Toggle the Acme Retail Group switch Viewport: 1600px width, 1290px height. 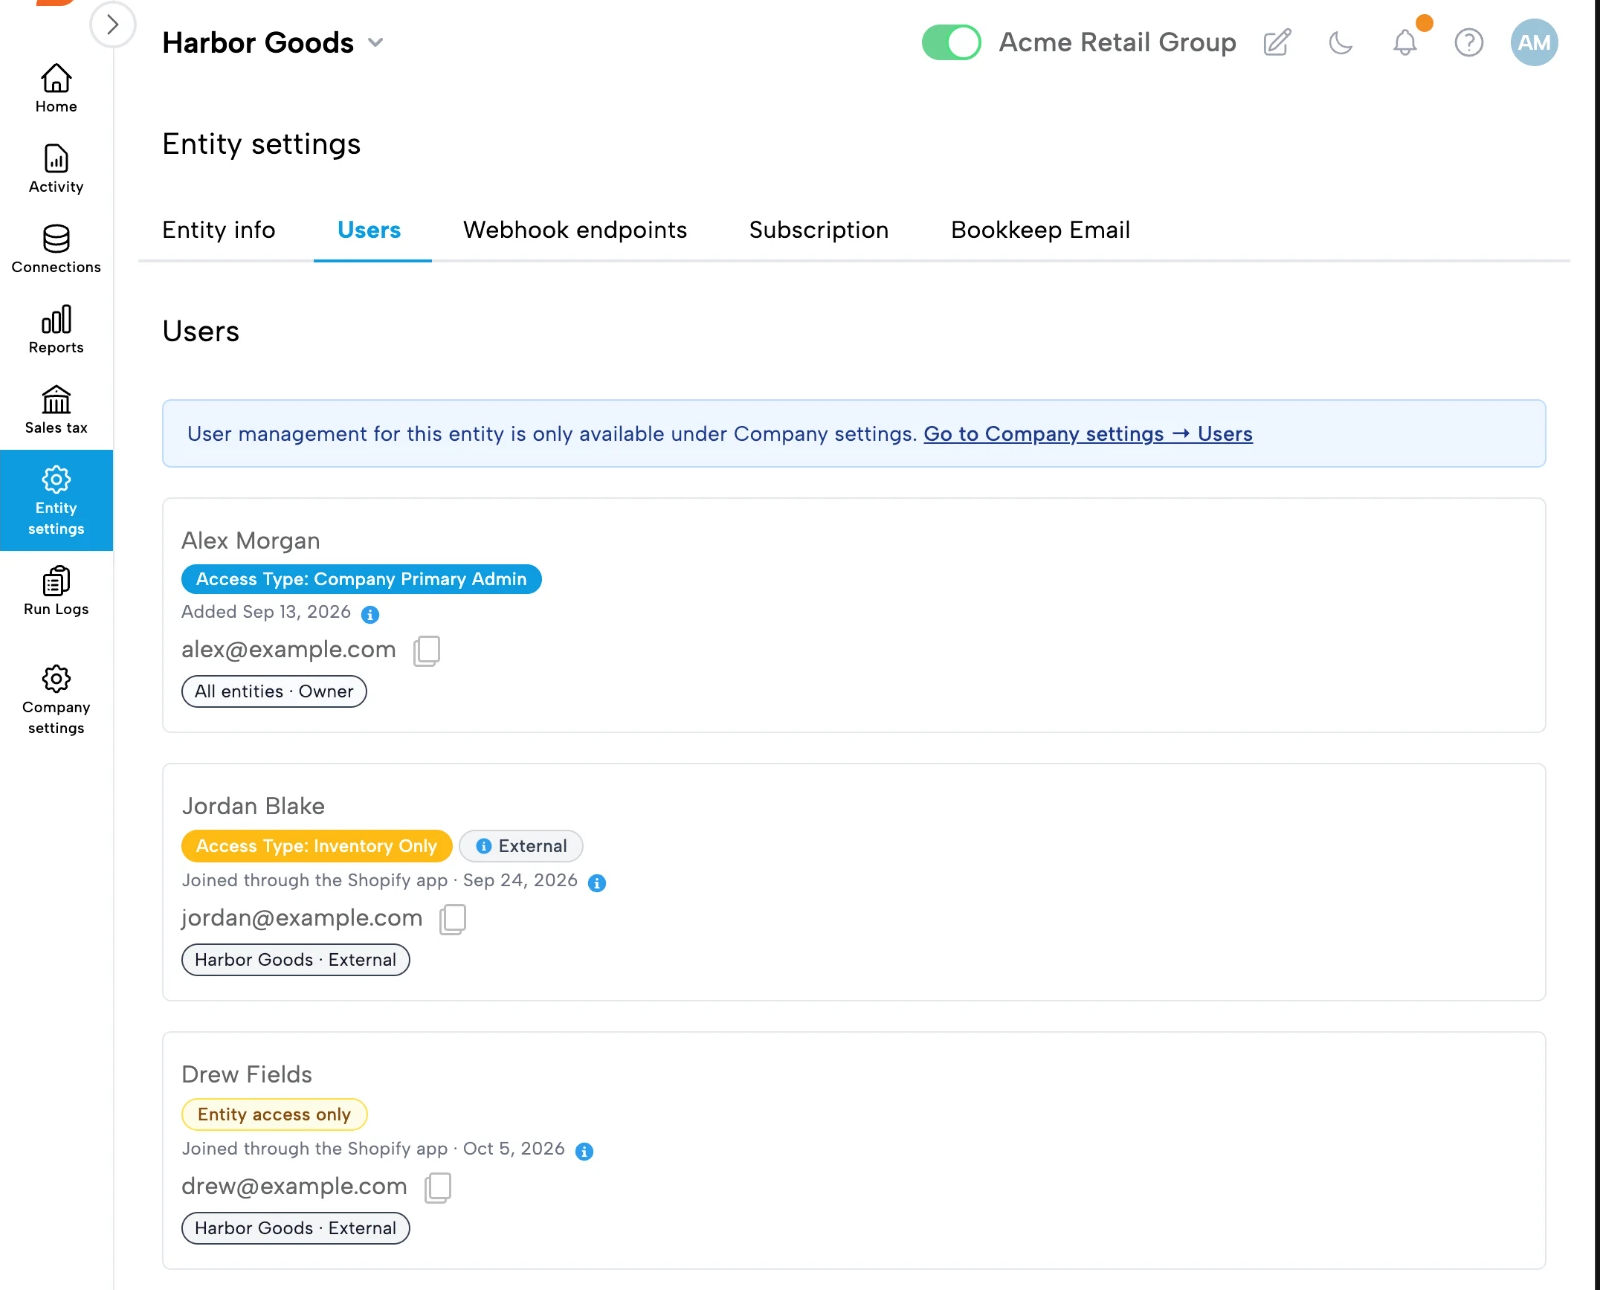point(951,43)
